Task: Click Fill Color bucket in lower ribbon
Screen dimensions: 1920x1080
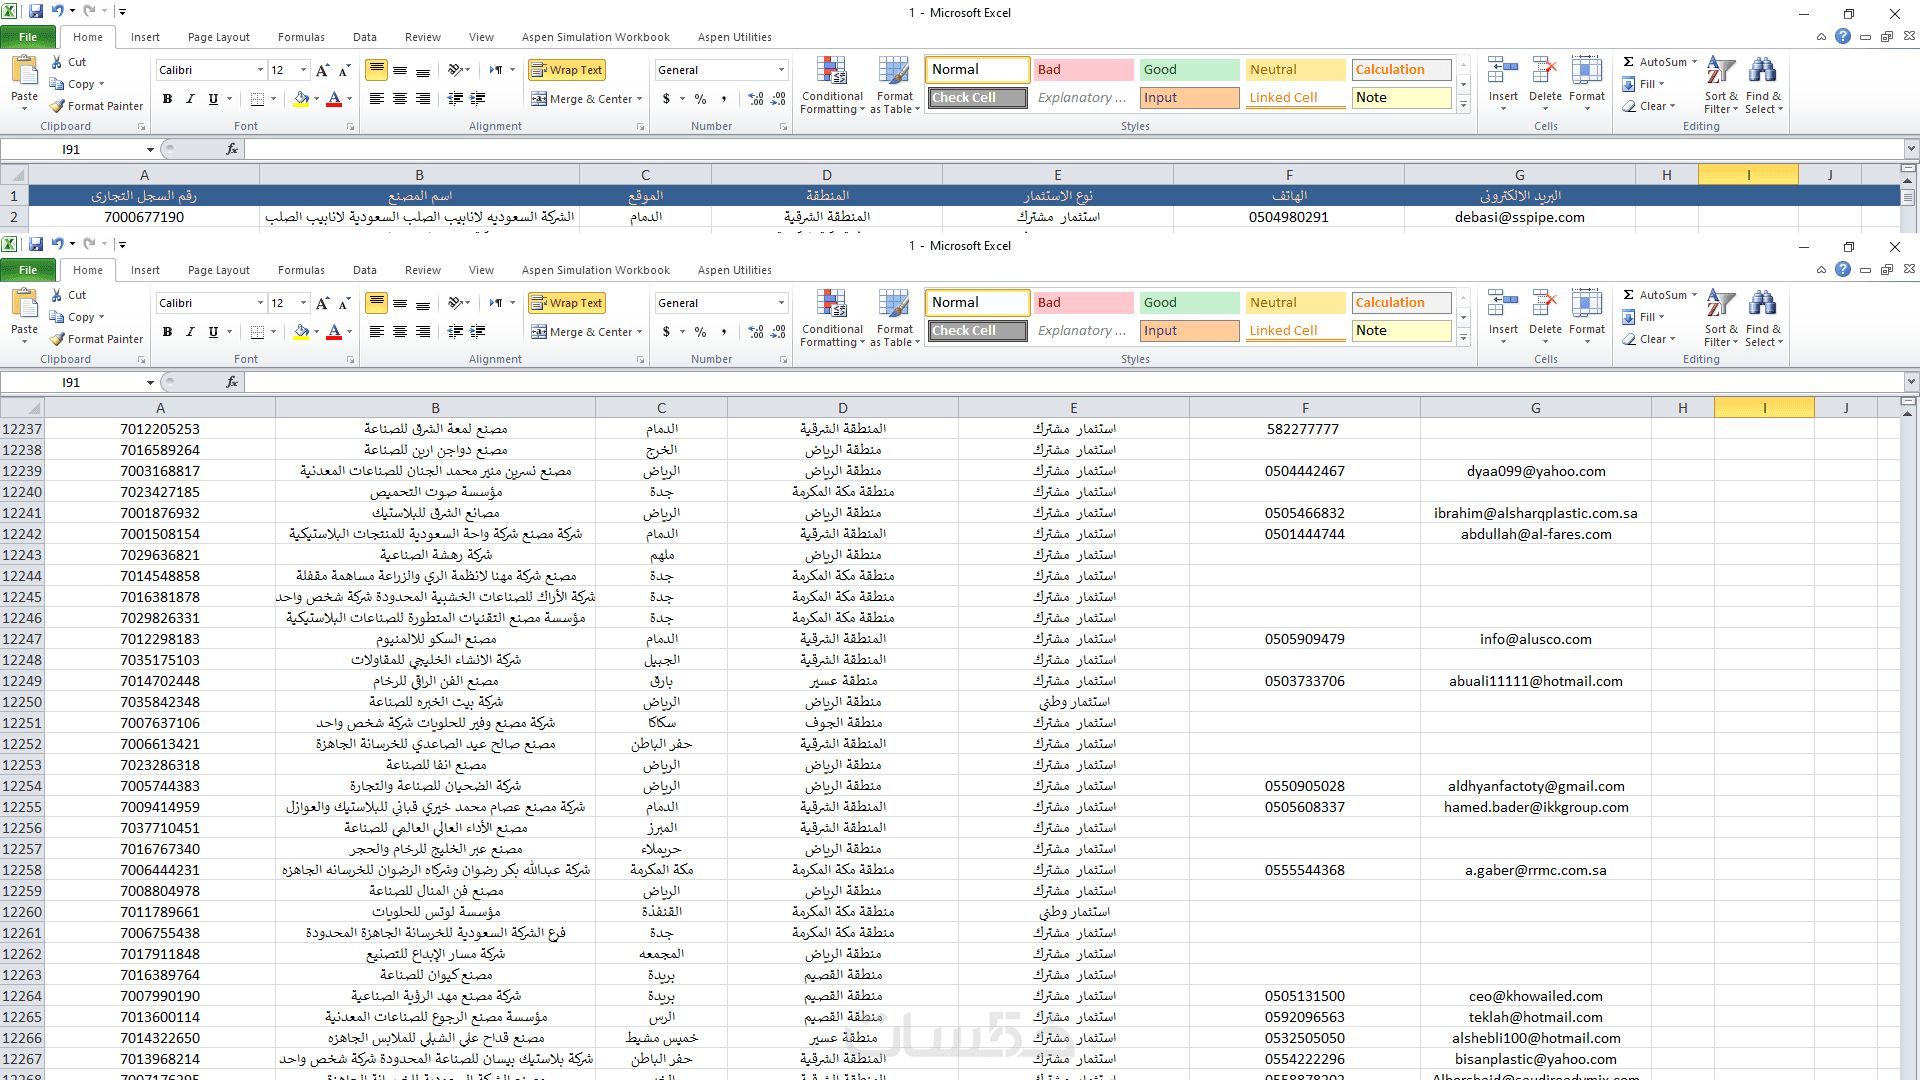Action: tap(301, 332)
